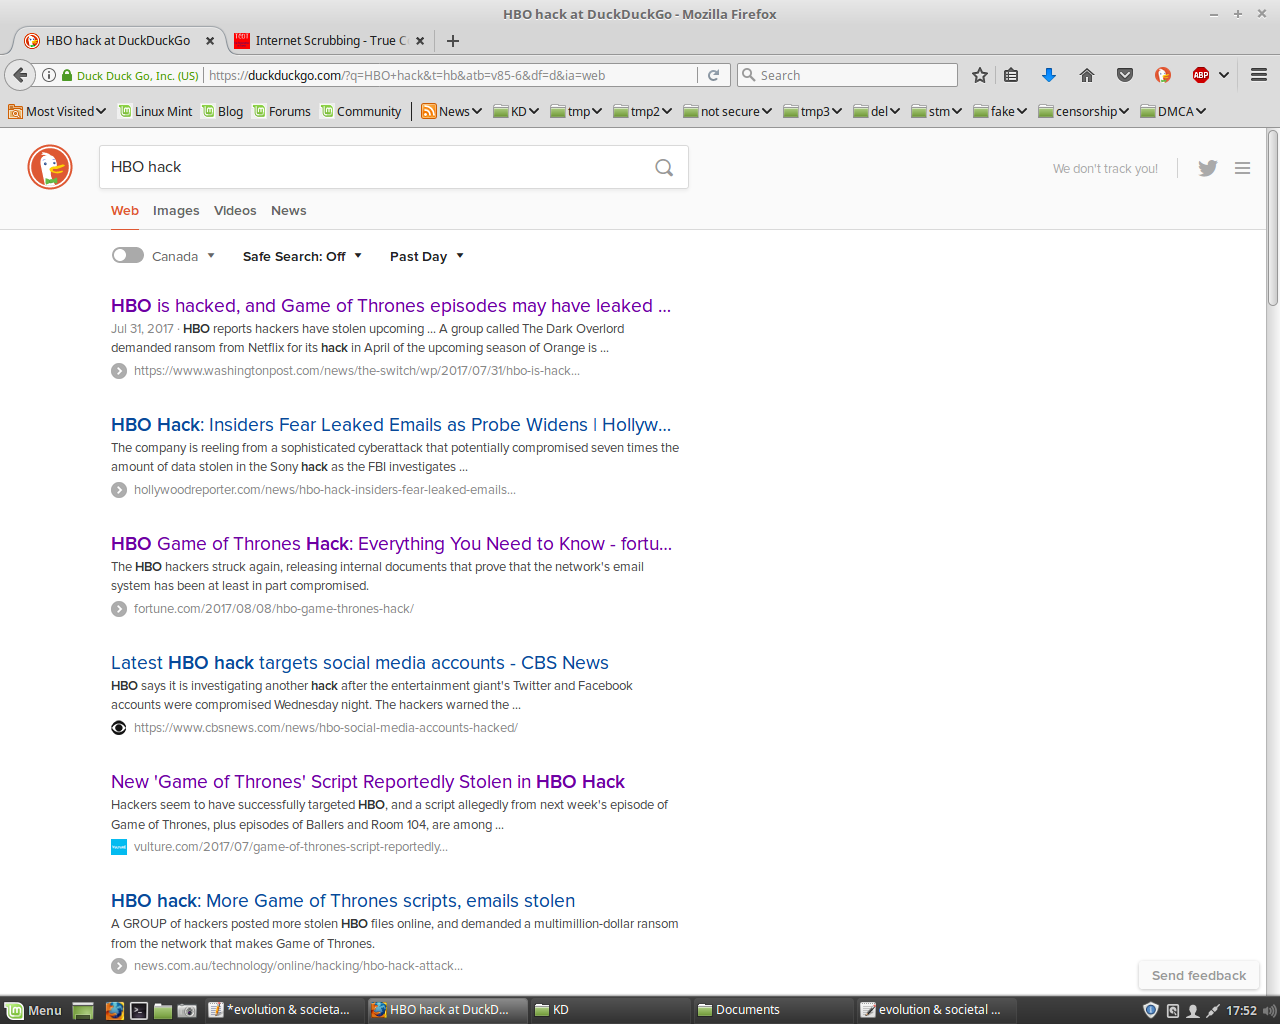Switch to Internet Scrubbing browser tab

330,41
